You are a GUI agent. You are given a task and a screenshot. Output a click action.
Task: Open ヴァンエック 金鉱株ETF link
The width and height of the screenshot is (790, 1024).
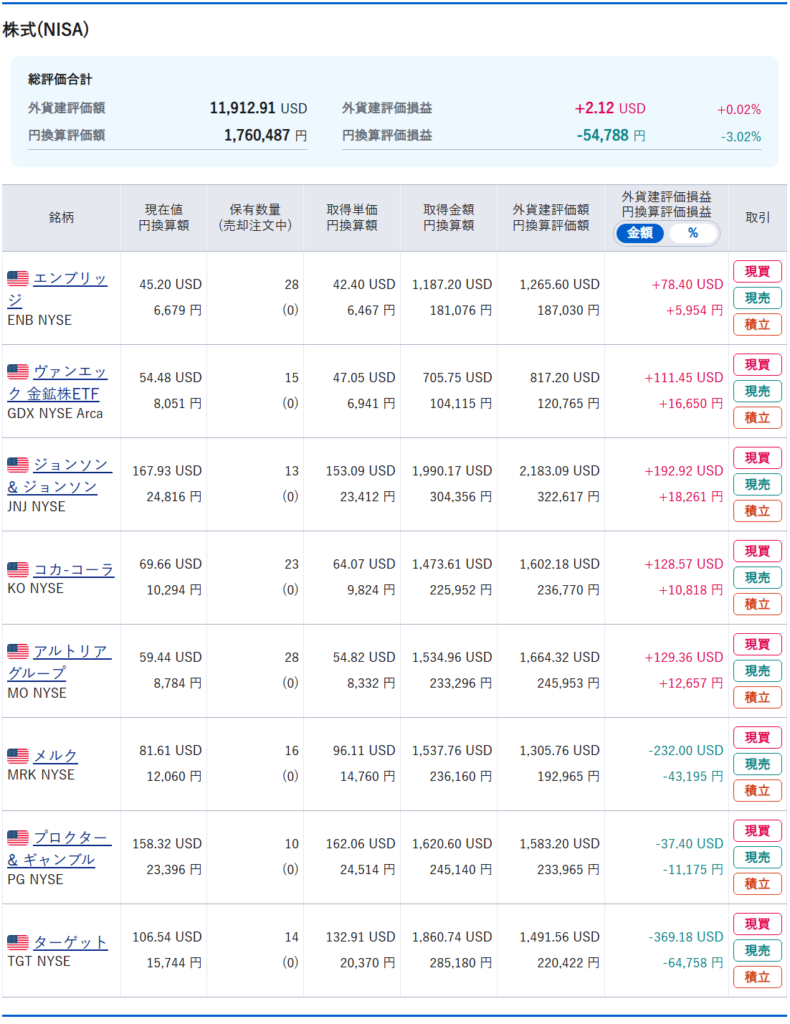57,383
